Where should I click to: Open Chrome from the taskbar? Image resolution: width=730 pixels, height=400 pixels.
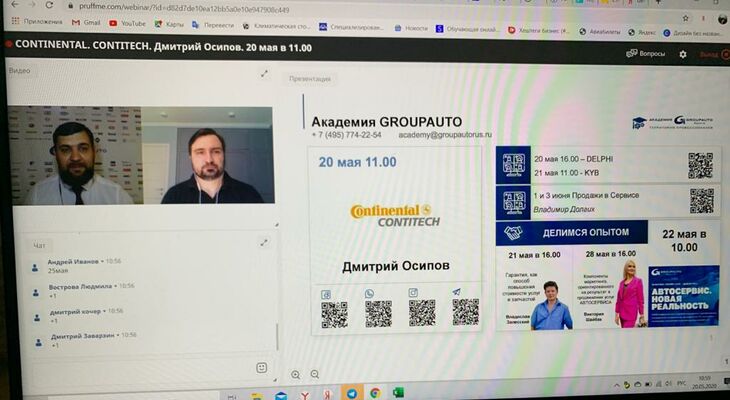(x=375, y=393)
